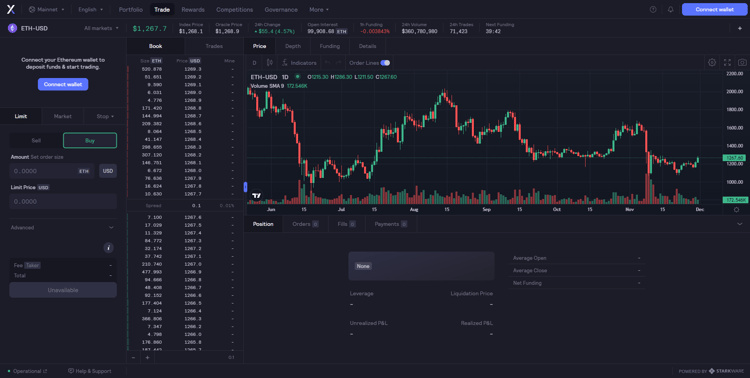Open the Orders tab
Screen dimensions: 750x378
tap(305, 224)
